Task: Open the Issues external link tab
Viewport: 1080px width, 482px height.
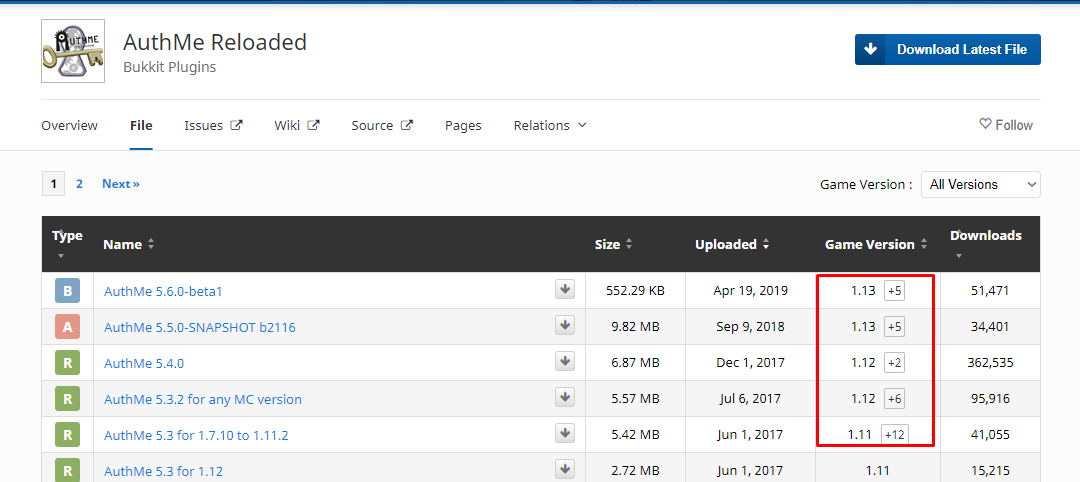Action: (213, 125)
